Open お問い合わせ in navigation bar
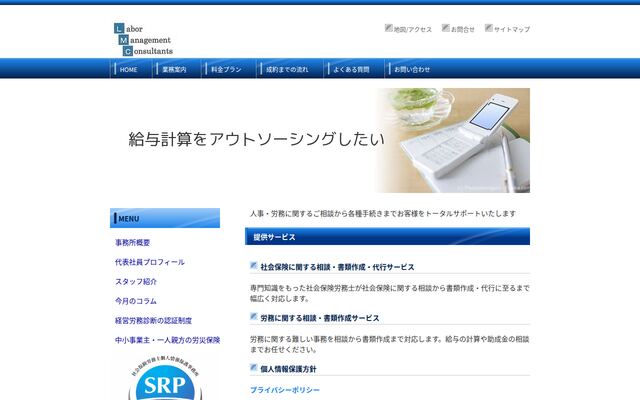This screenshot has height=400, width=640. 412,69
